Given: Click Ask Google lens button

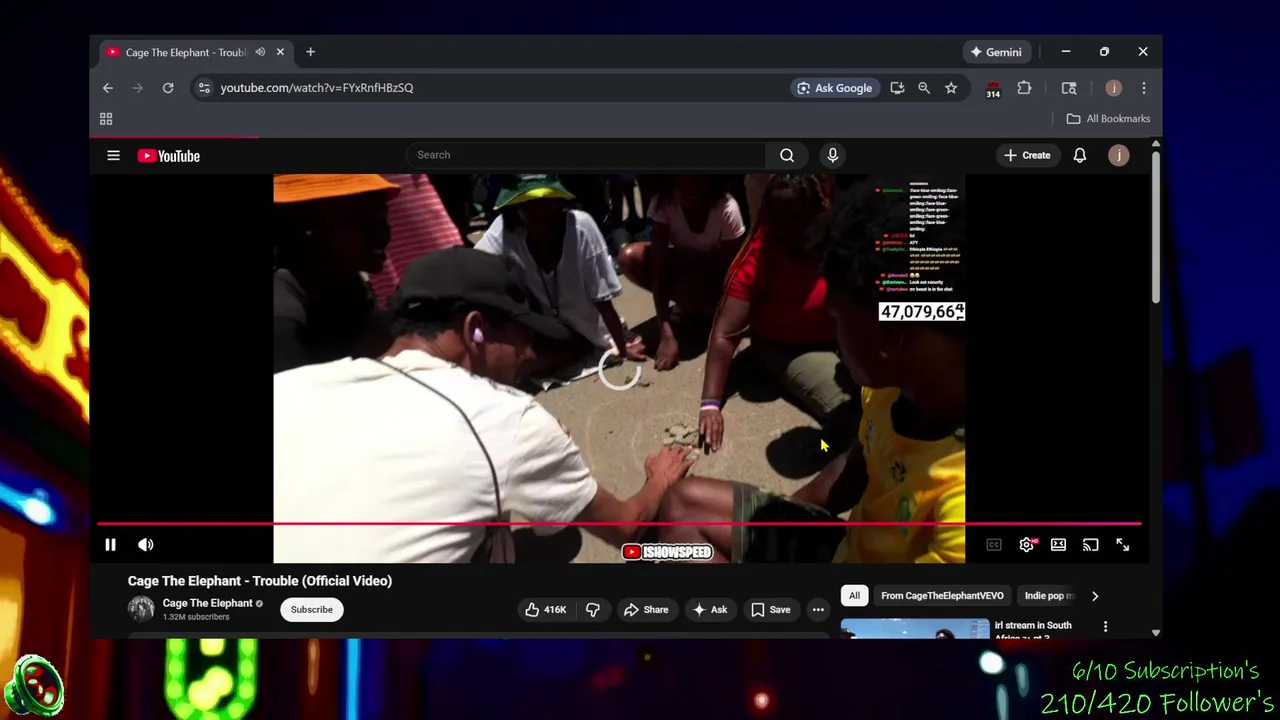Looking at the screenshot, I should 834,88.
